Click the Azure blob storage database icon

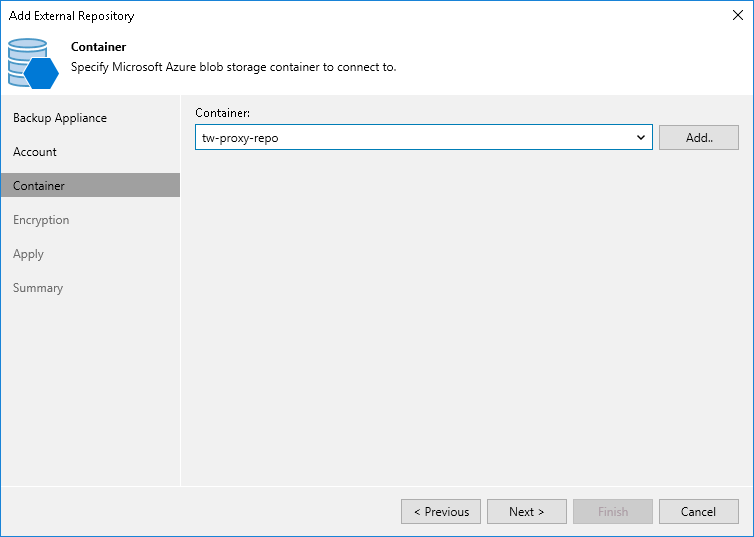pos(33,63)
